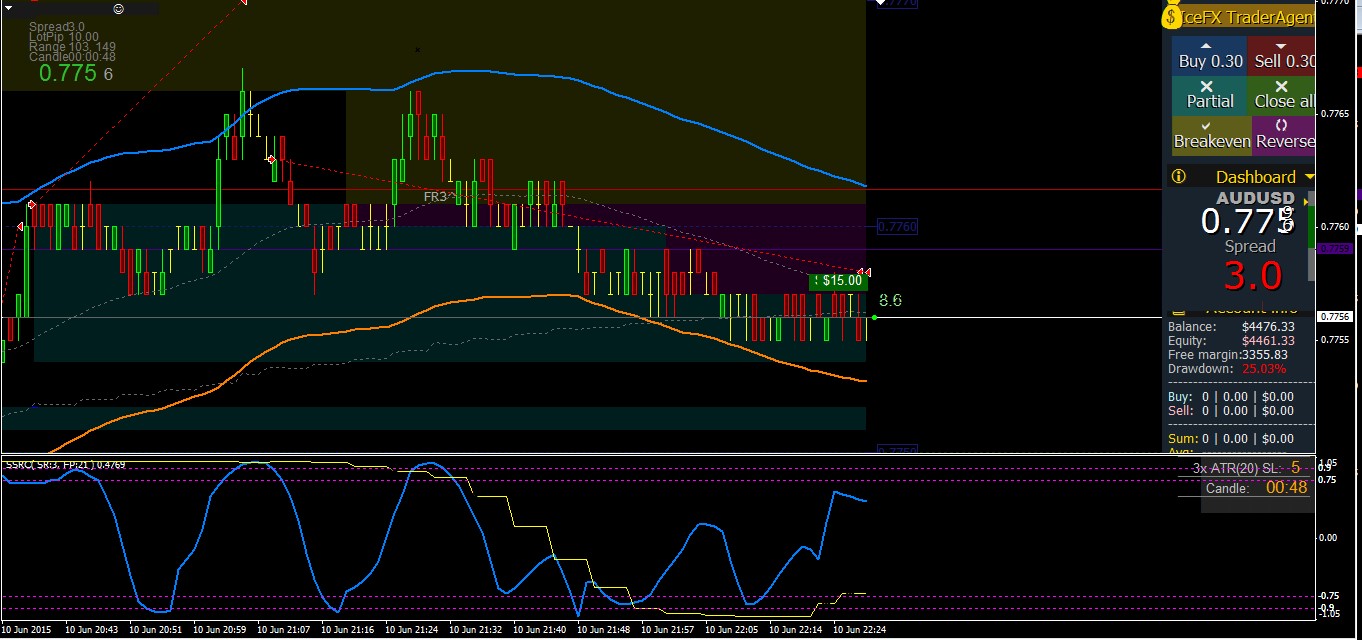Viewport: 1362px width, 640px height.
Task: Click the Breakeven button
Action: point(1210,135)
